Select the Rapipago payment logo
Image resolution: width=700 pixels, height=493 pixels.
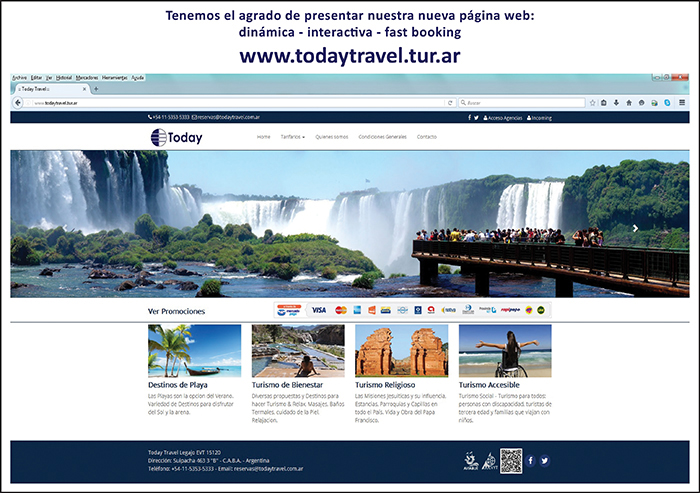pos(510,309)
